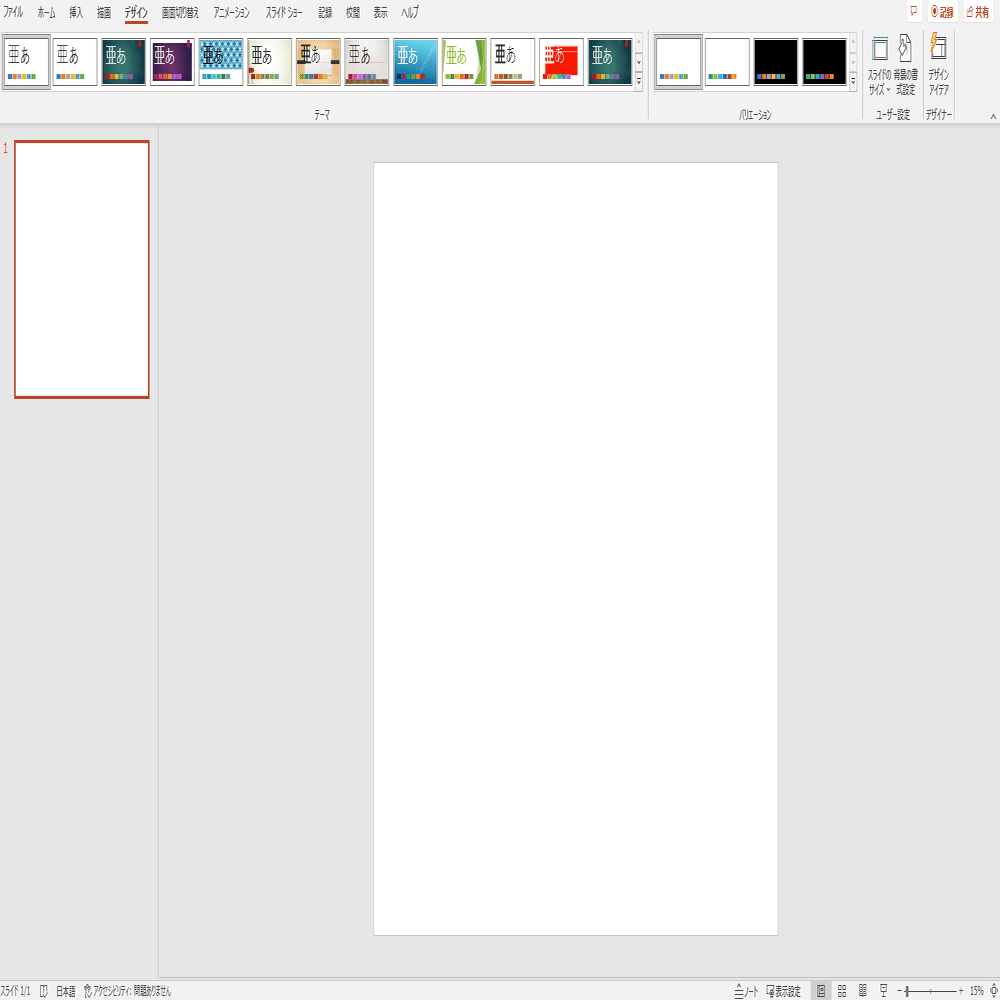The image size is (1000, 1000).
Task: Open the comments pane speech bubble icon
Action: click(914, 11)
